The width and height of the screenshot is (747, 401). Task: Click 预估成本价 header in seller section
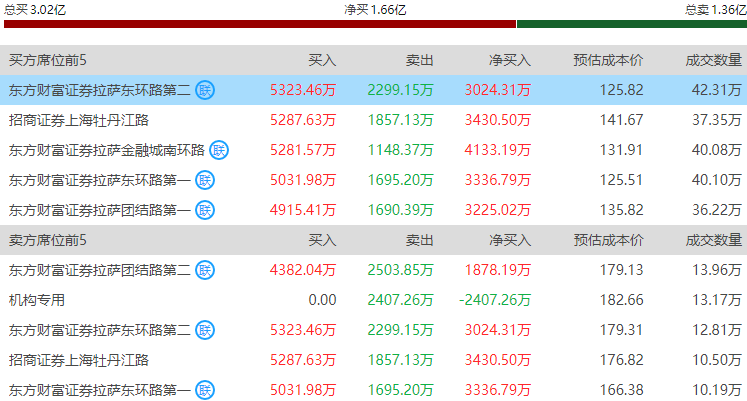(x=608, y=240)
